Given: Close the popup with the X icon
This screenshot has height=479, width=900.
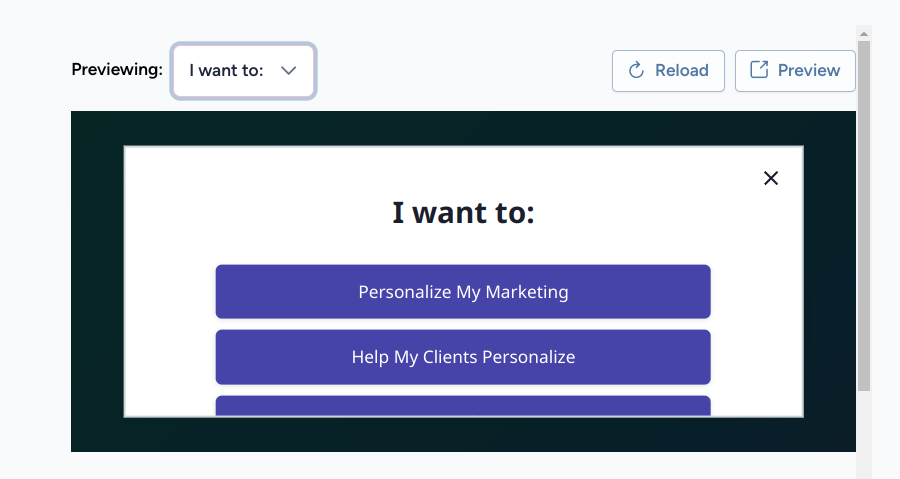Looking at the screenshot, I should click(771, 178).
